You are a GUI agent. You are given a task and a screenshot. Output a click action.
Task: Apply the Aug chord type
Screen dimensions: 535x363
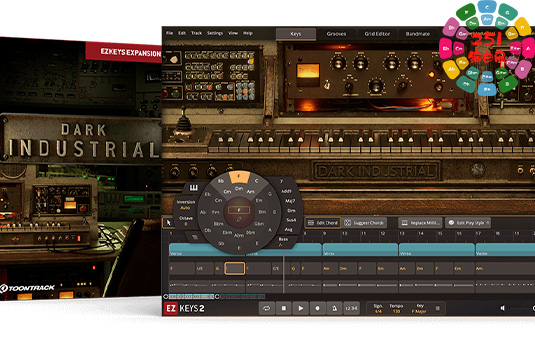[x=289, y=230]
